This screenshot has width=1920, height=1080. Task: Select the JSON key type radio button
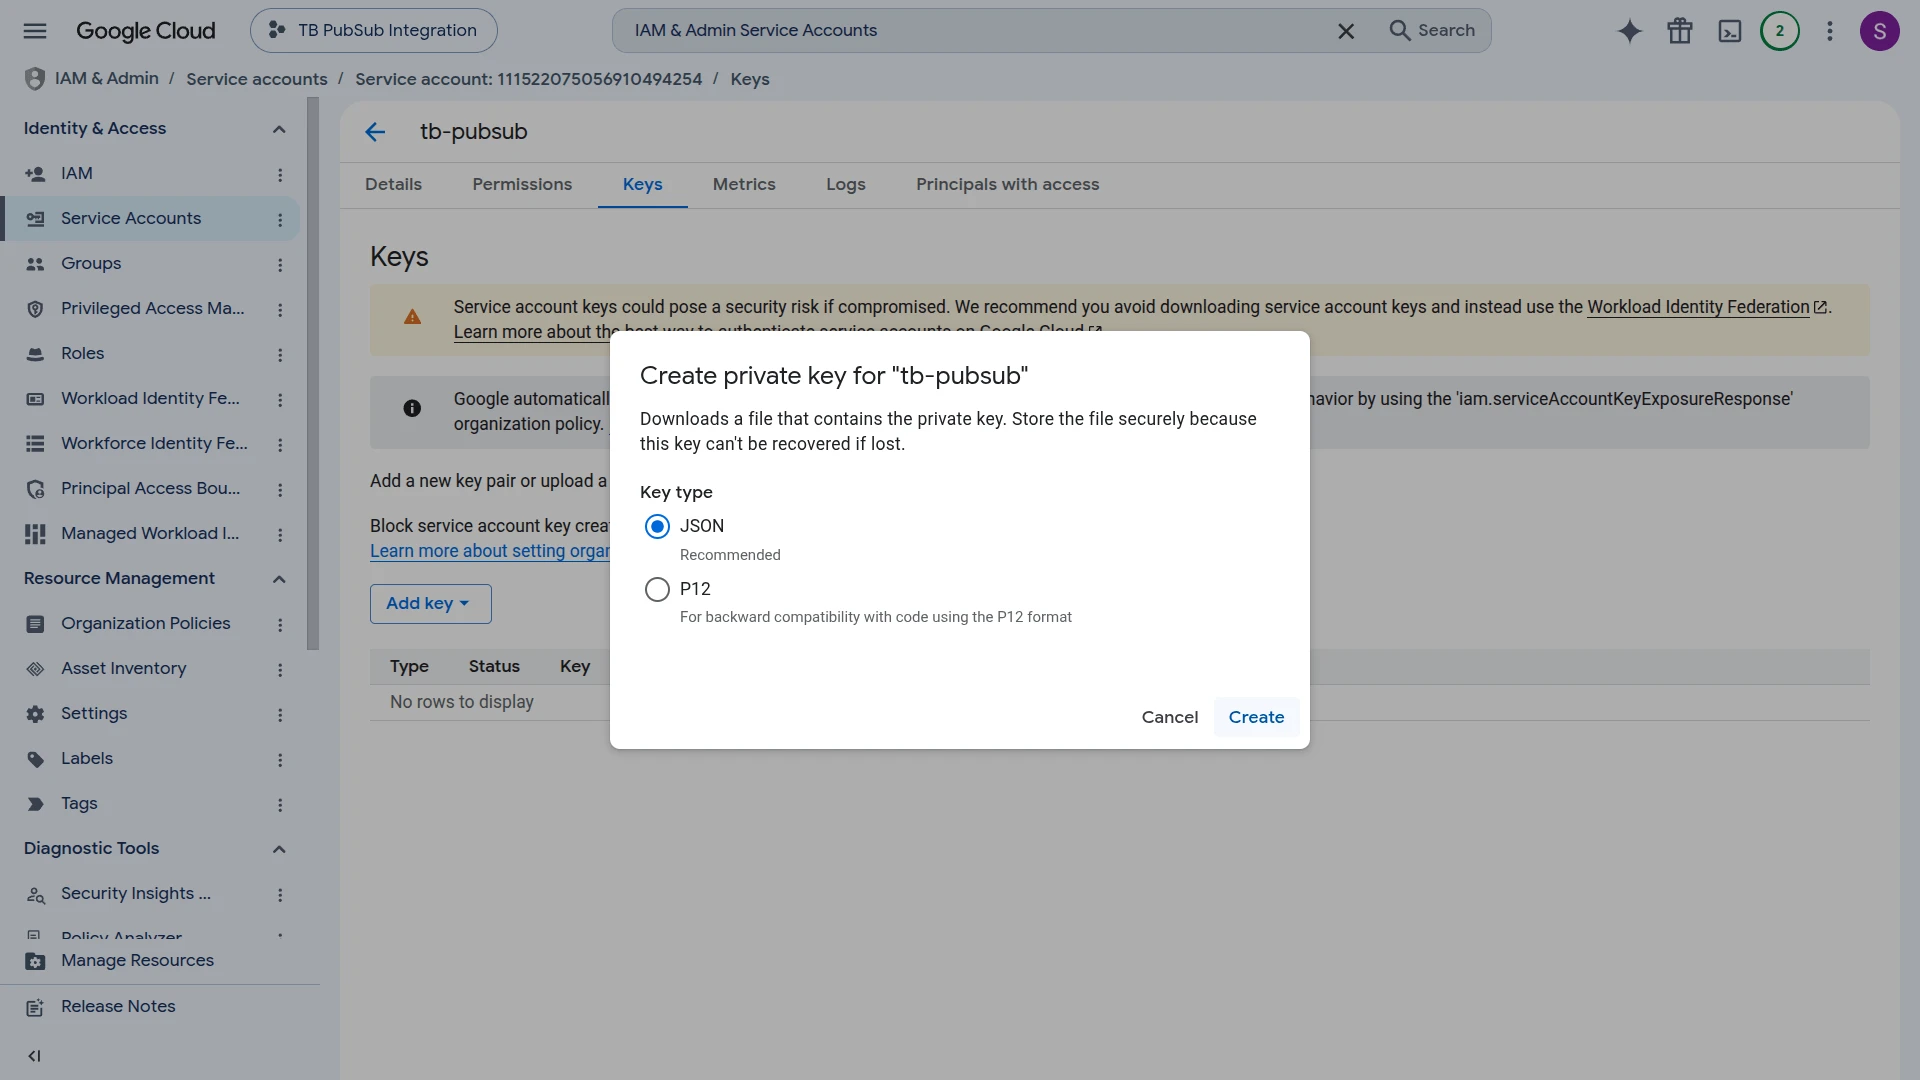(x=657, y=526)
